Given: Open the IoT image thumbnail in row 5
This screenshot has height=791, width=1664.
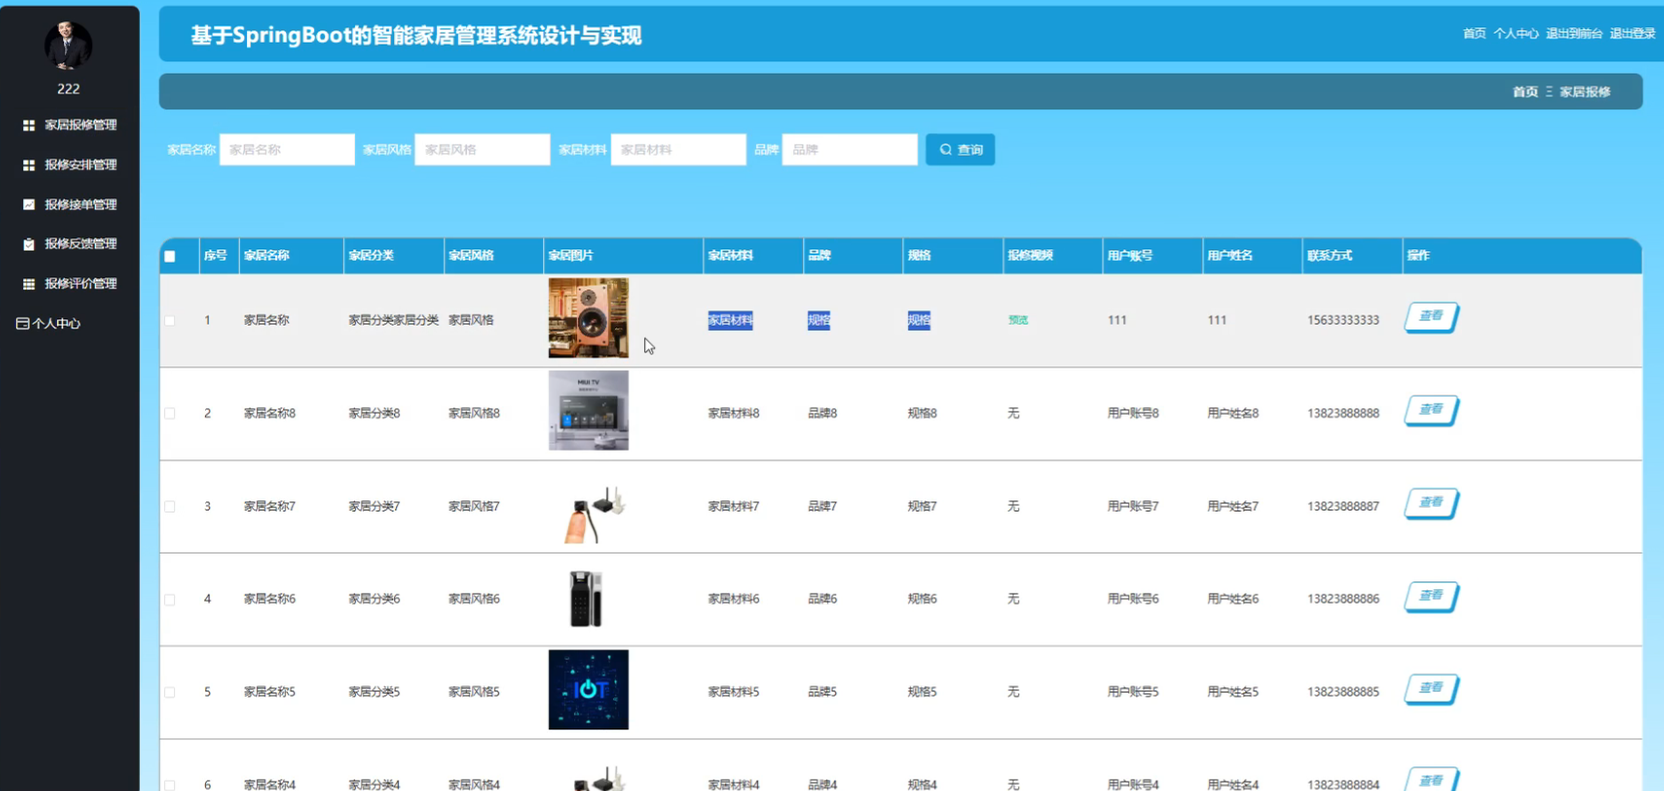Looking at the screenshot, I should 588,690.
